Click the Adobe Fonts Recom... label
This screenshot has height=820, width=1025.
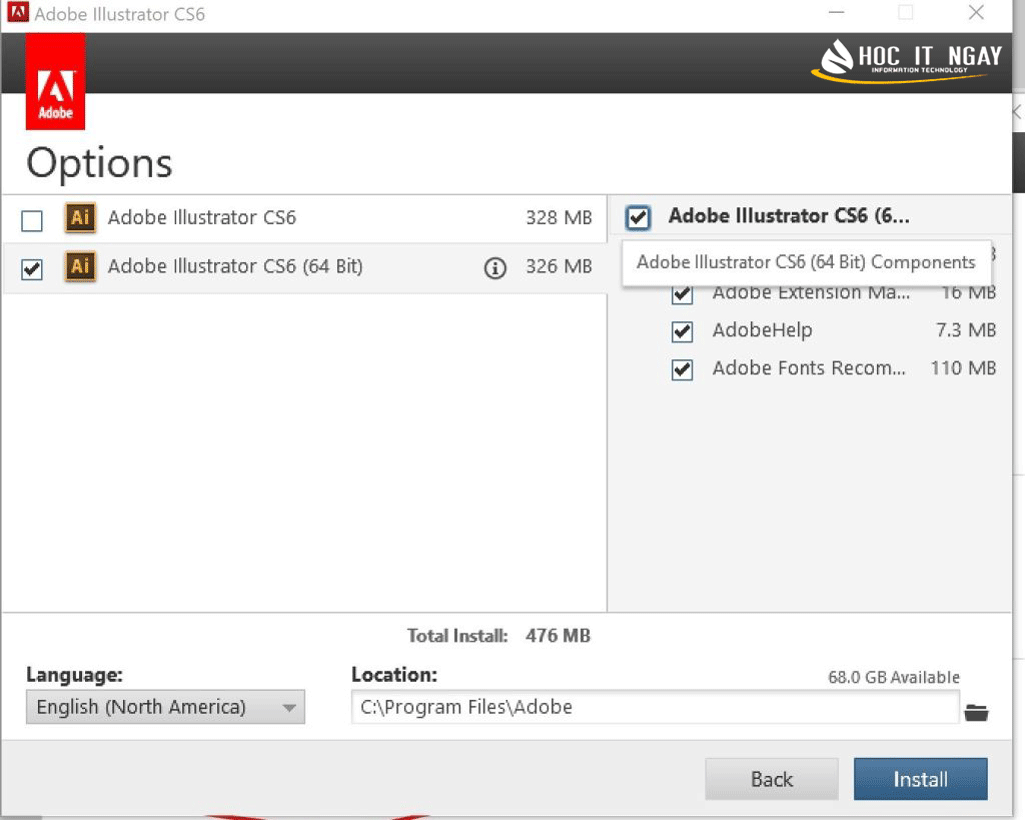click(x=809, y=368)
